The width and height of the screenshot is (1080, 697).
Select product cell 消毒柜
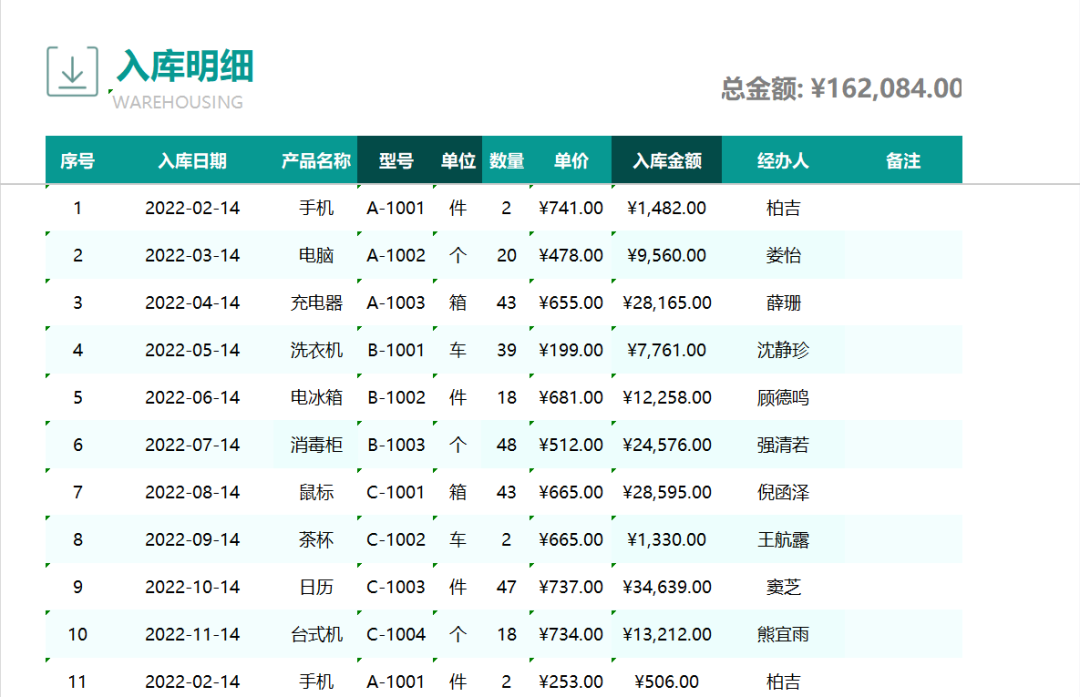pos(316,445)
